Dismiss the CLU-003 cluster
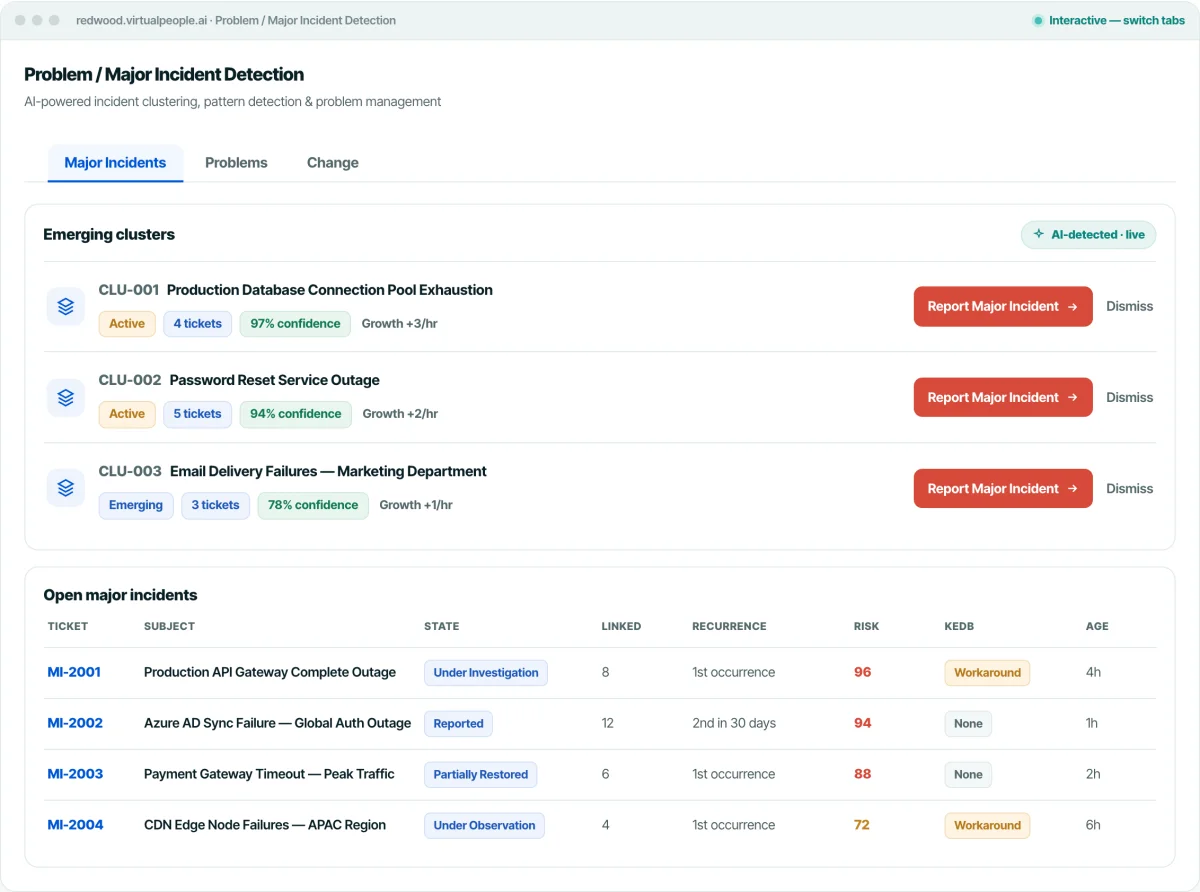Viewport: 1200px width, 892px height. (x=1129, y=488)
